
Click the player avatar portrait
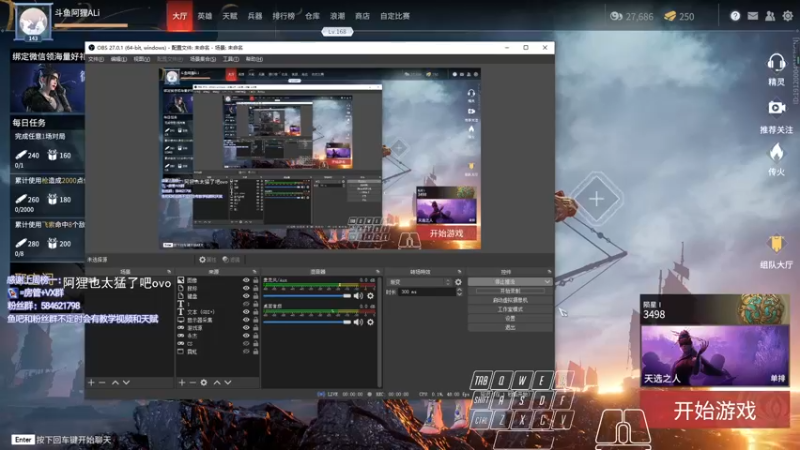tap(33, 21)
